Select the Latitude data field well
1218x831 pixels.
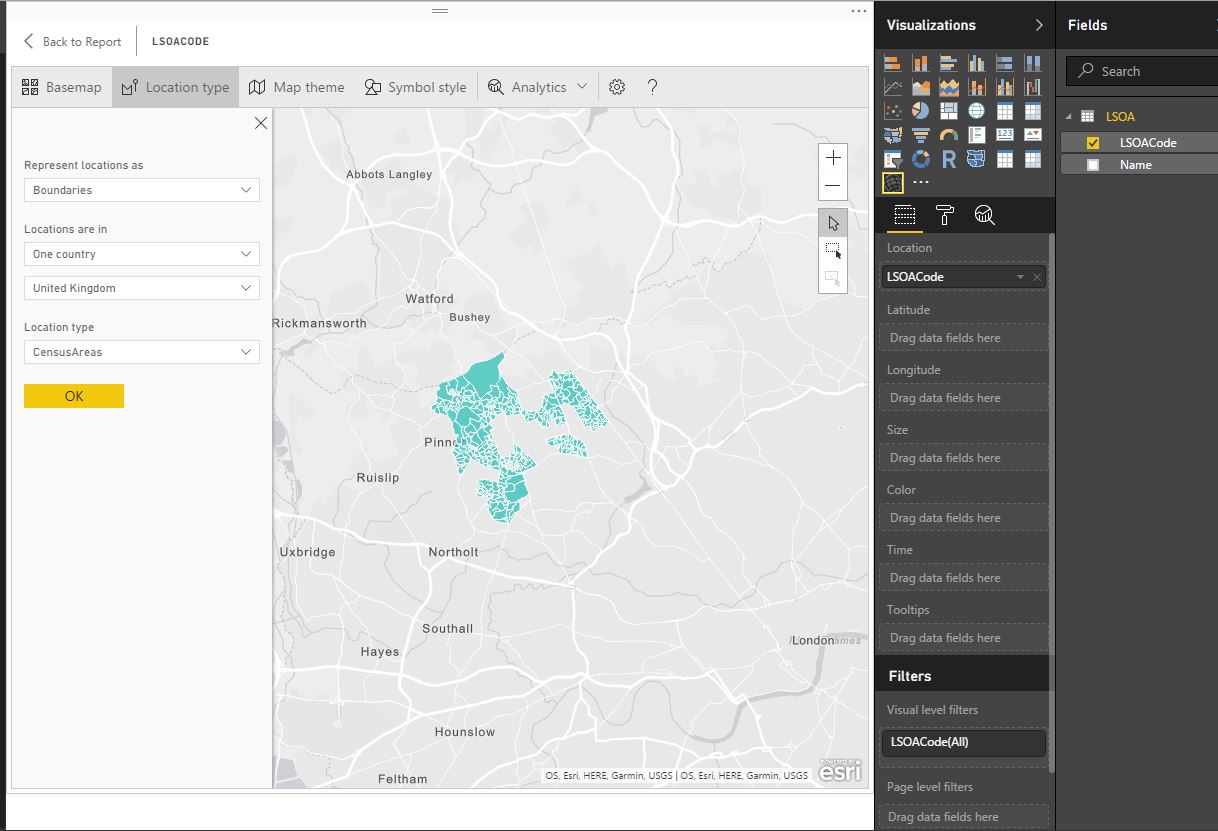[x=964, y=338]
